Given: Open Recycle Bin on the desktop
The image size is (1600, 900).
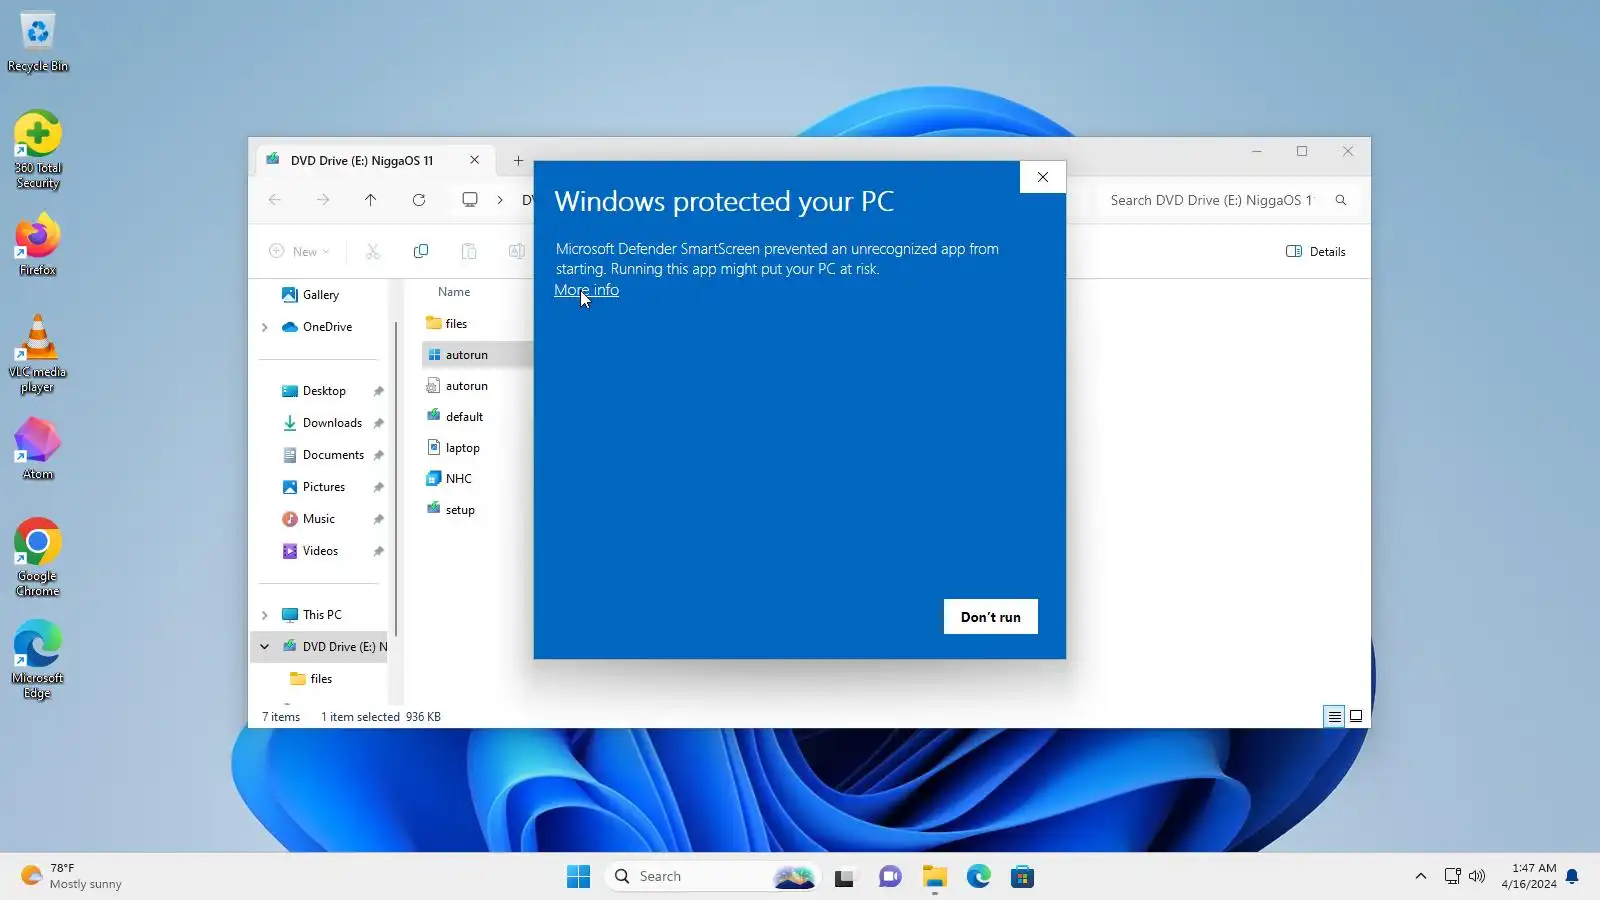Looking at the screenshot, I should point(38,42).
